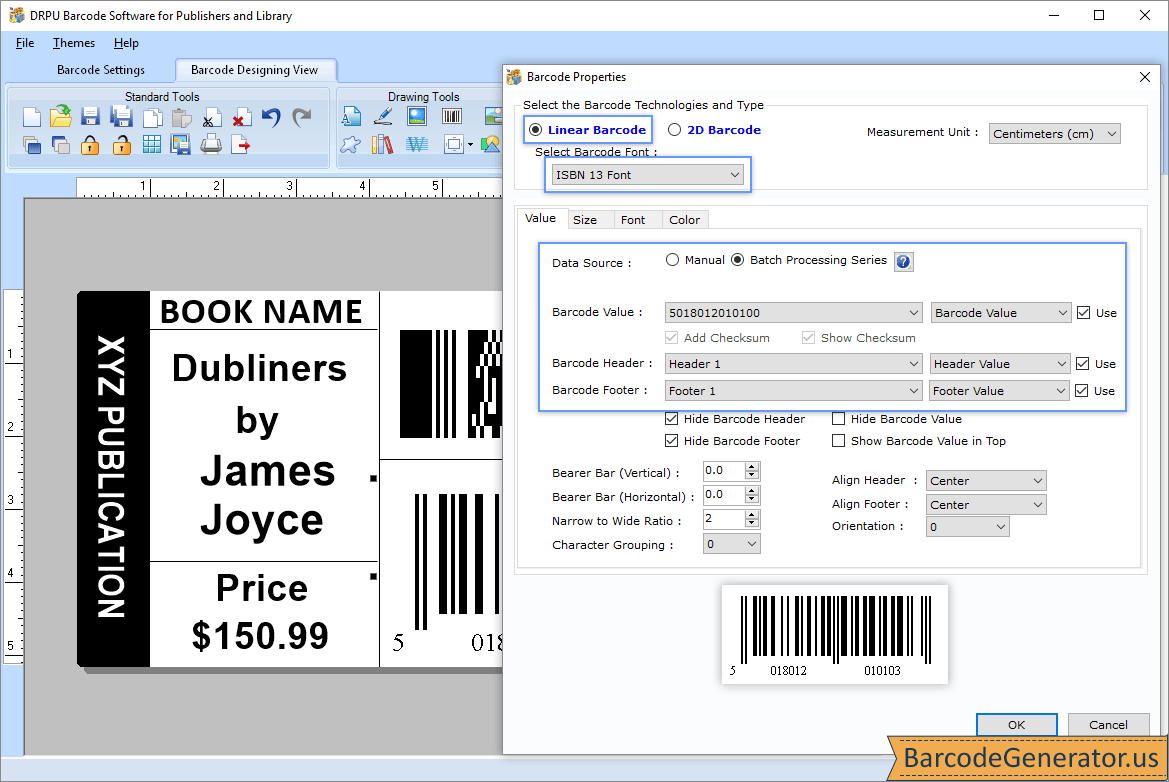This screenshot has width=1169, height=782.
Task: Open the Orientation dropdown
Action: 968,527
